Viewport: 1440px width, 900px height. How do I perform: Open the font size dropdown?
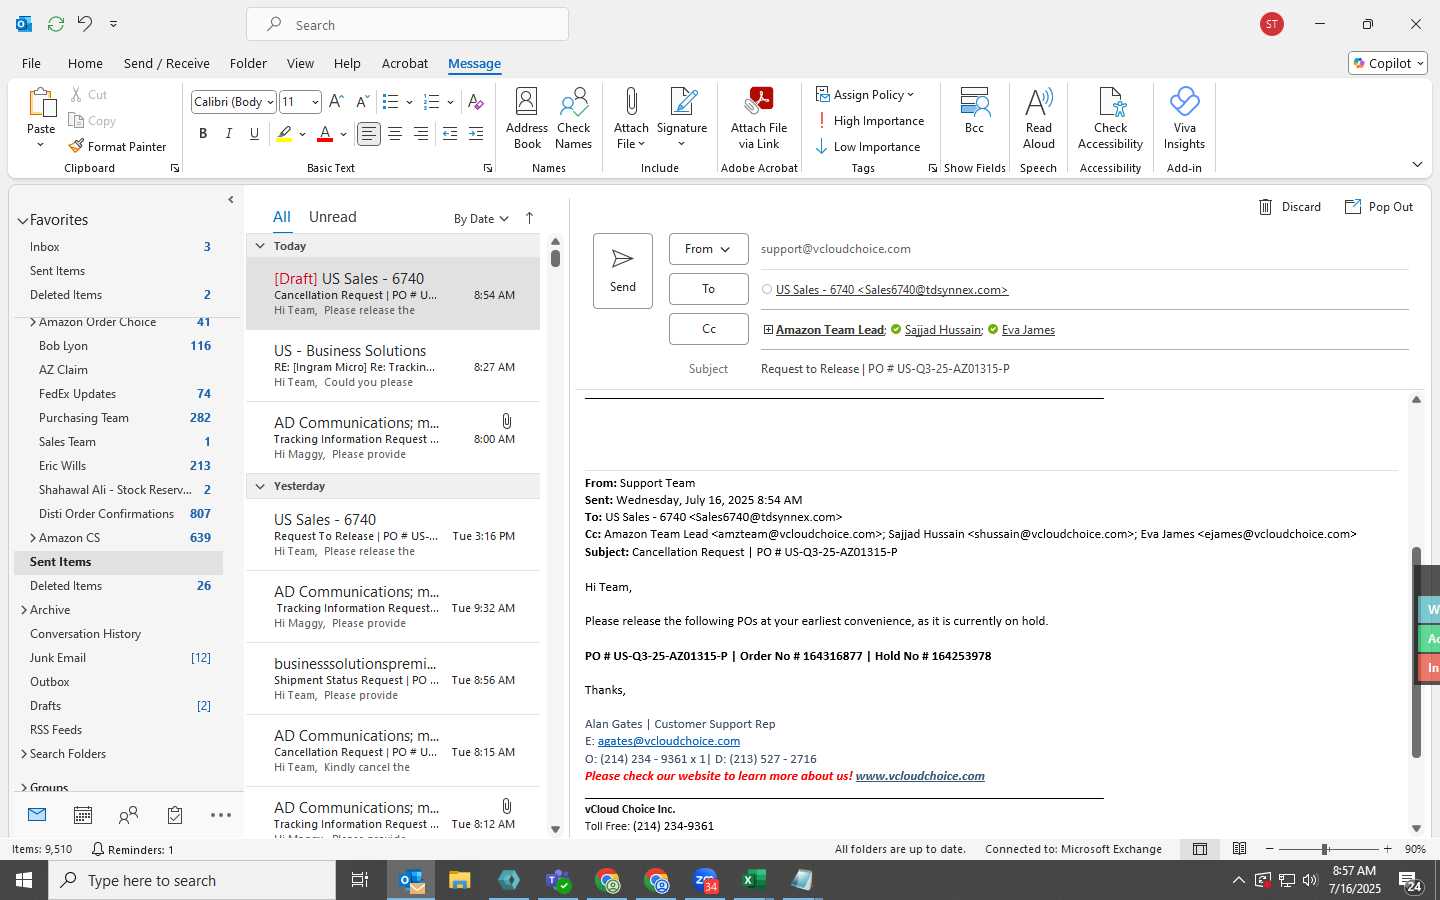tap(315, 102)
